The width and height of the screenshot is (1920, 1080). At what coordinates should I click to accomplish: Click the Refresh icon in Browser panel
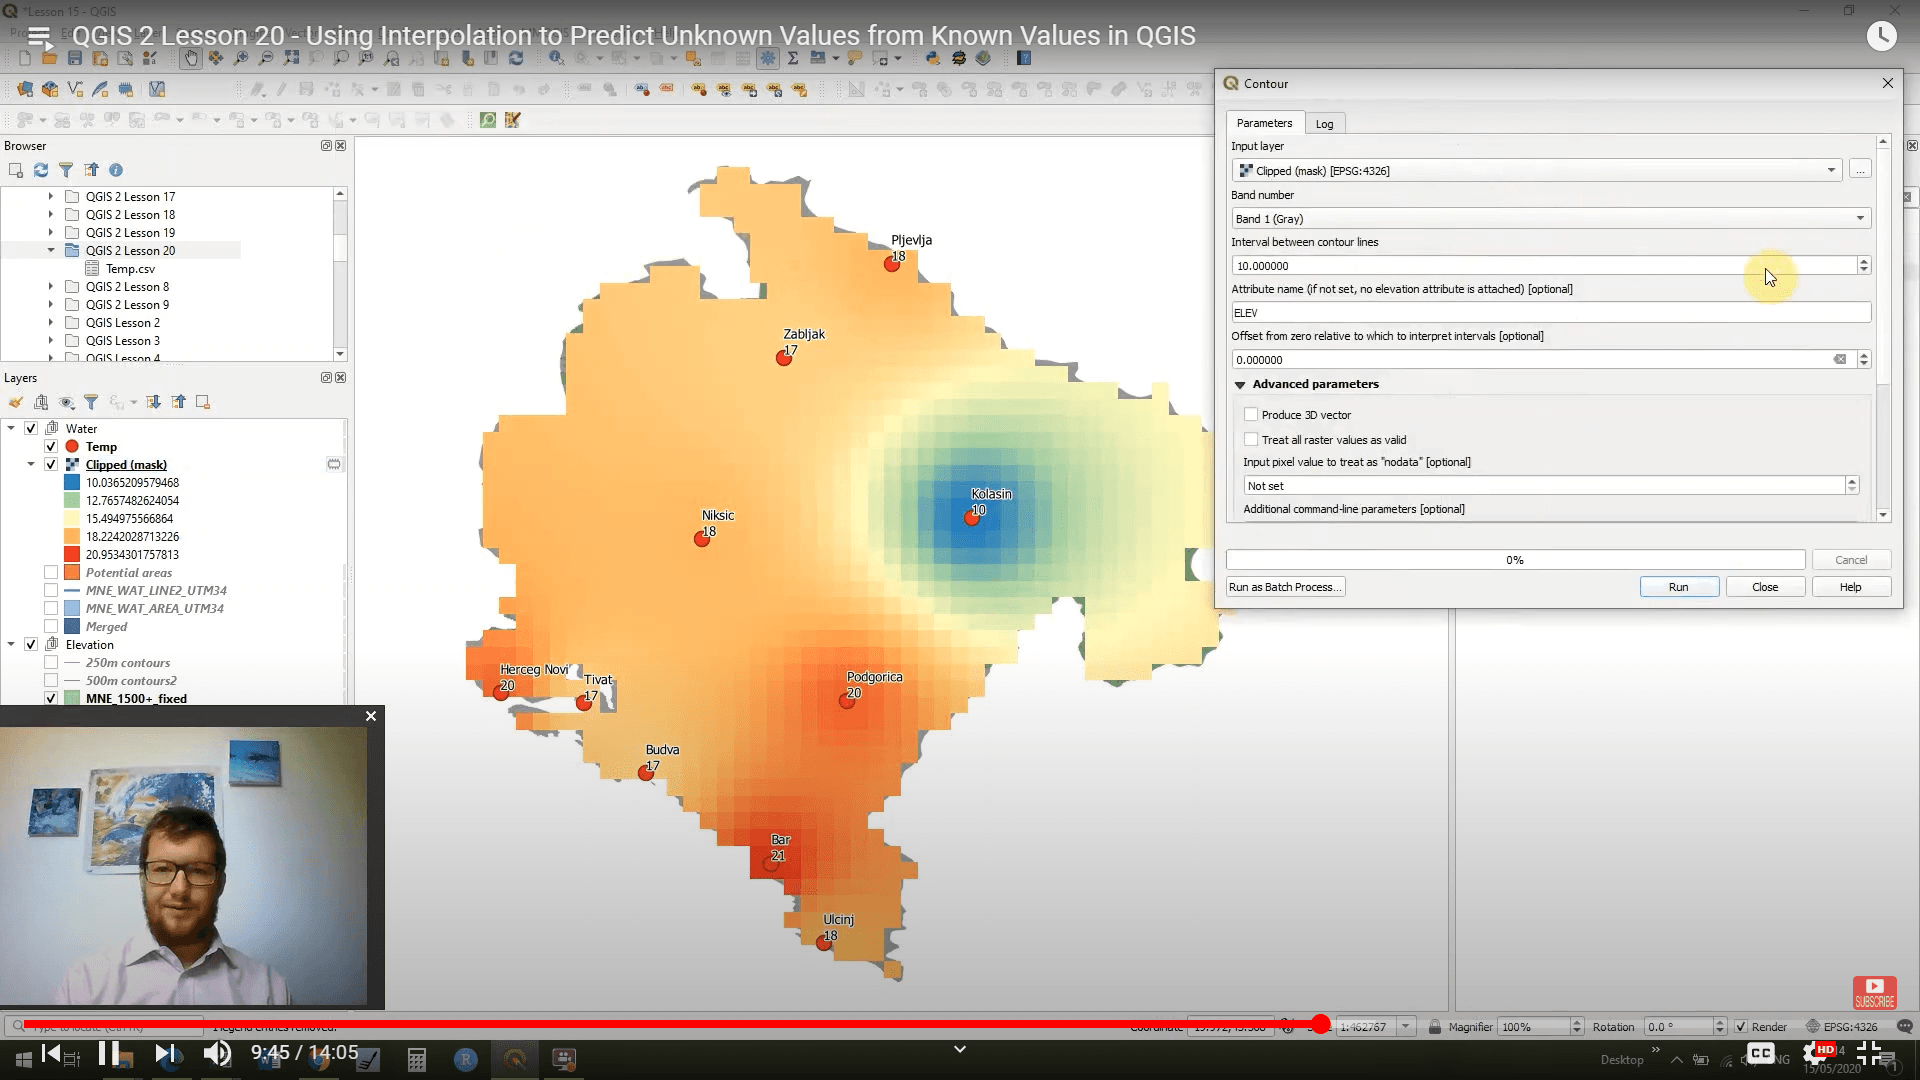pos(41,170)
